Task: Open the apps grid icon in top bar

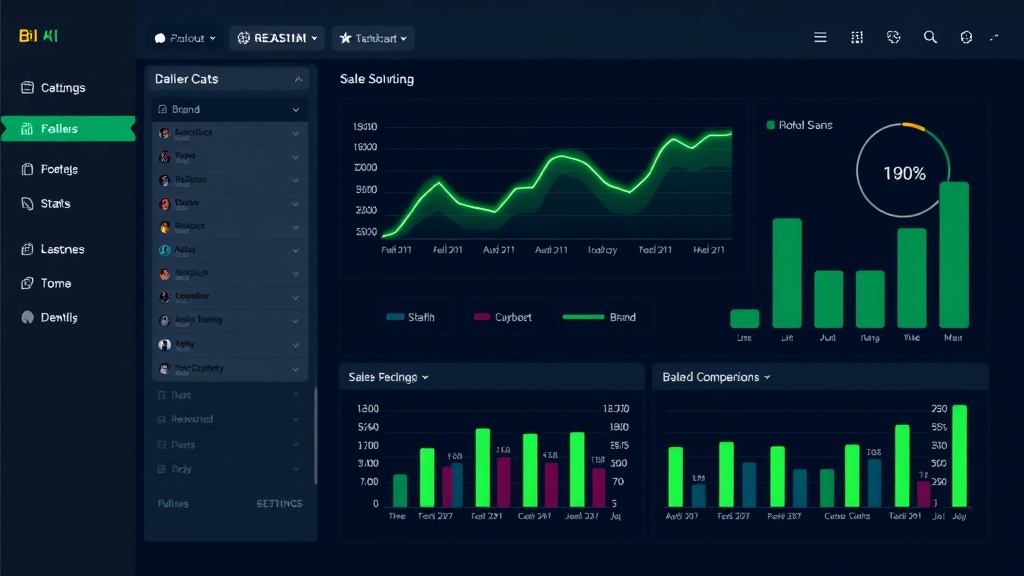Action: pos(857,38)
